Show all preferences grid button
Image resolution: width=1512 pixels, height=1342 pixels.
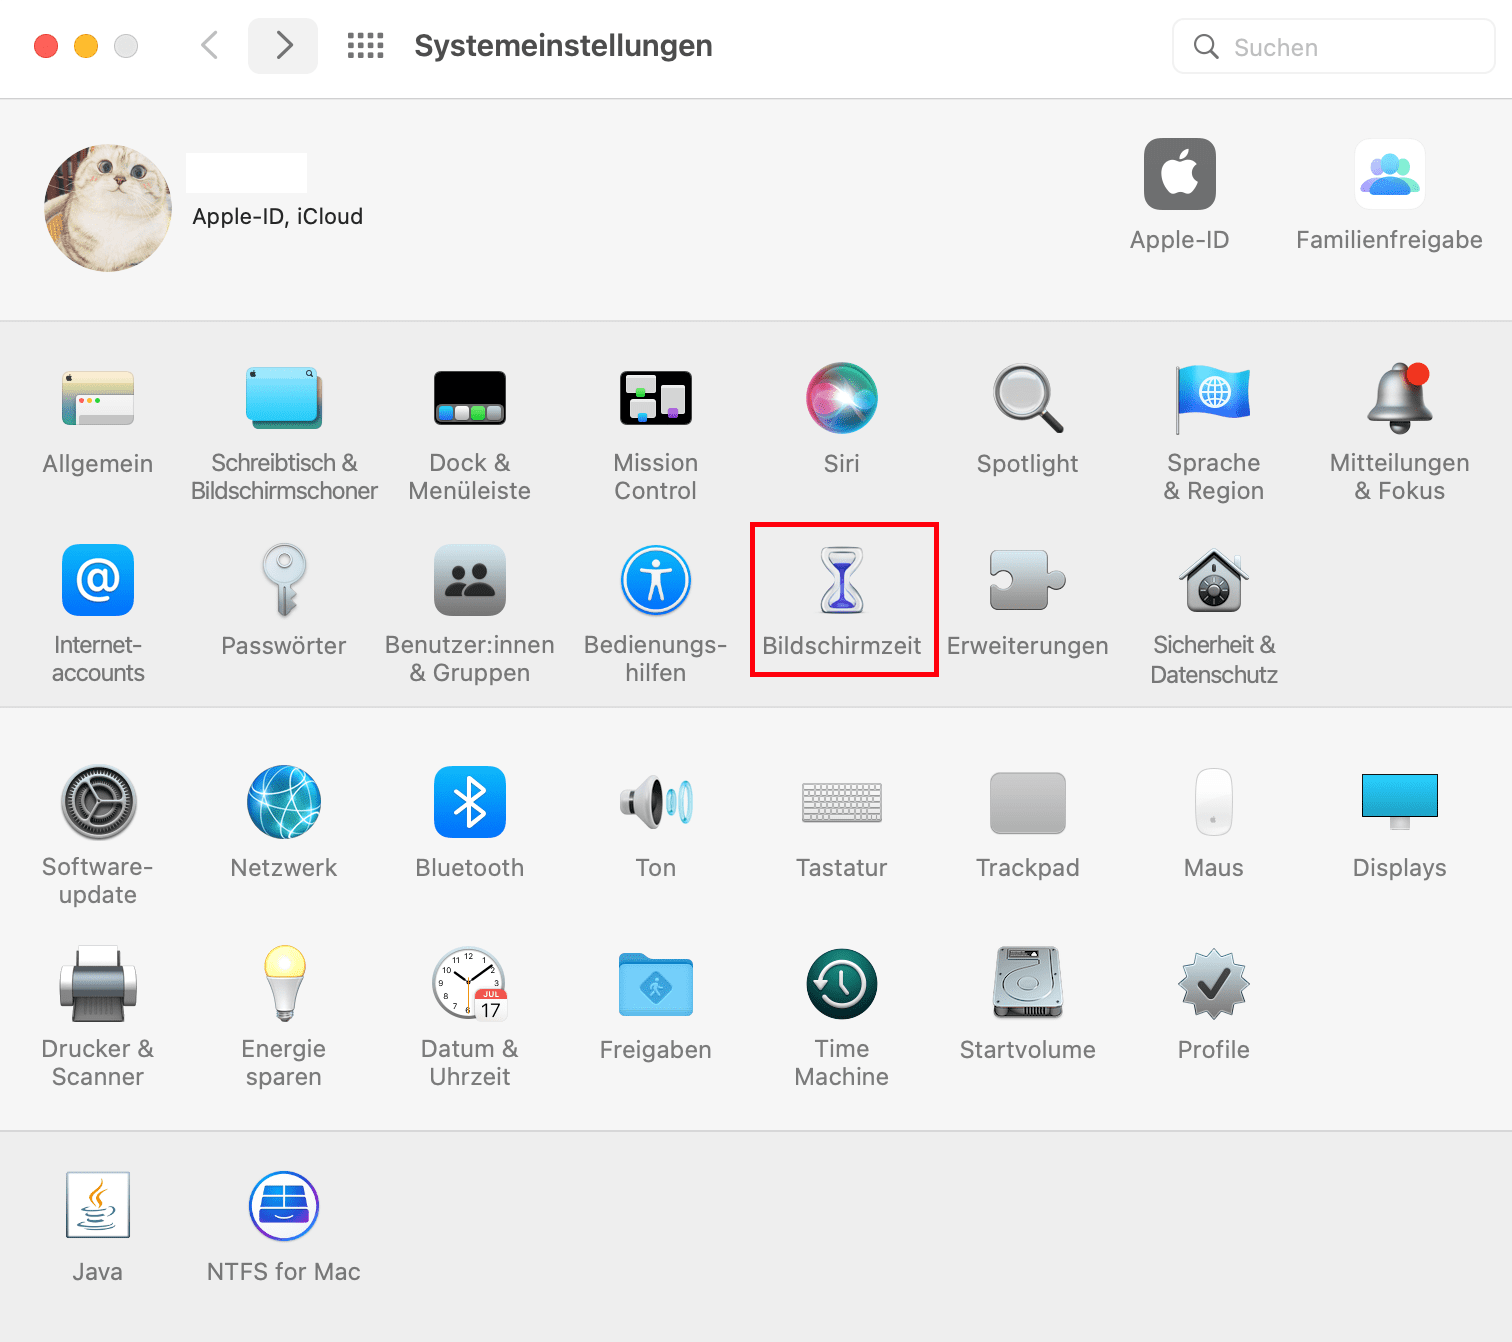[x=366, y=45]
